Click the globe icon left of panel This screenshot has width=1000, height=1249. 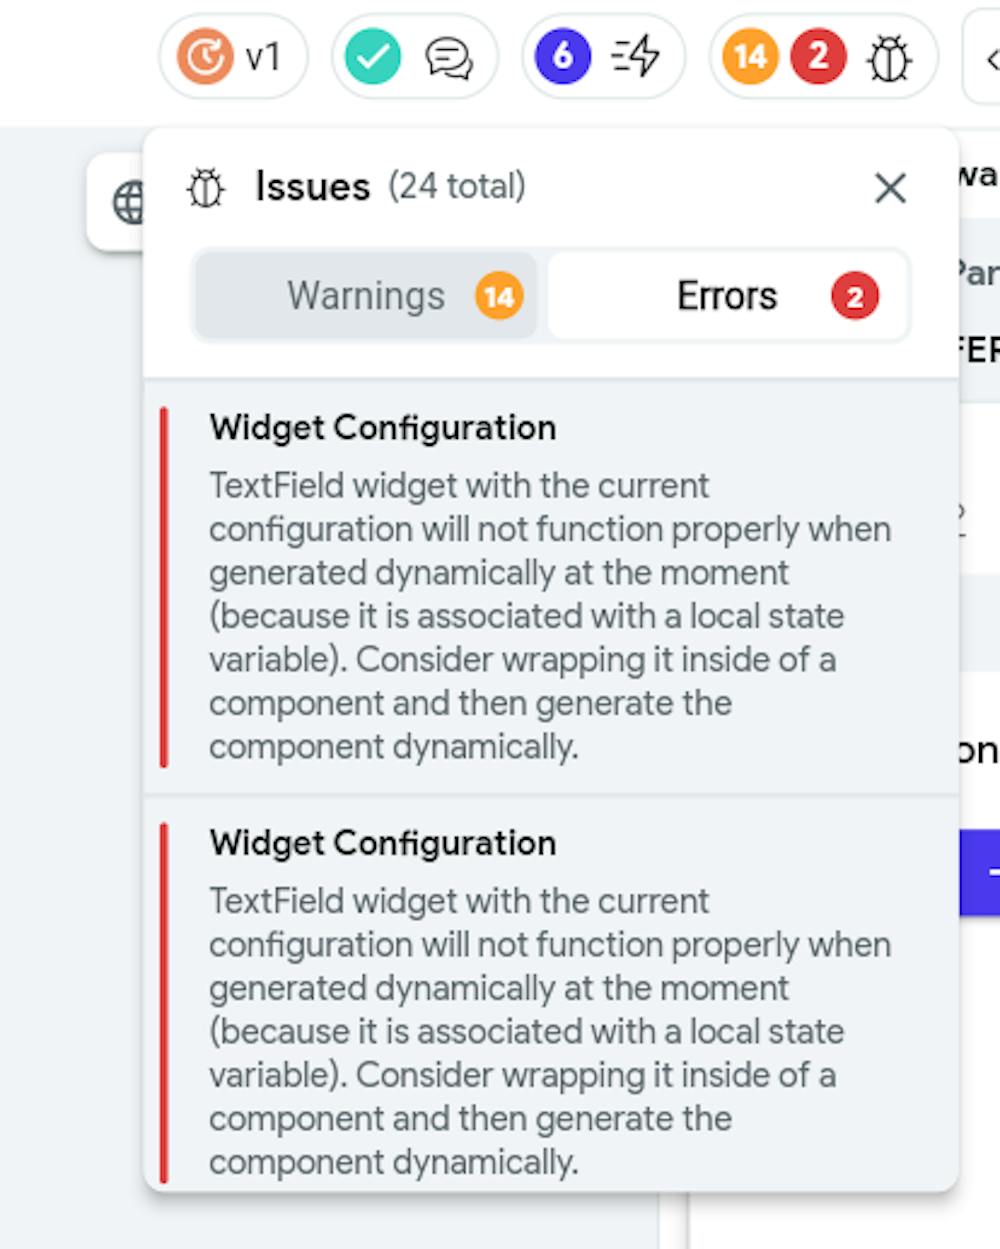128,203
